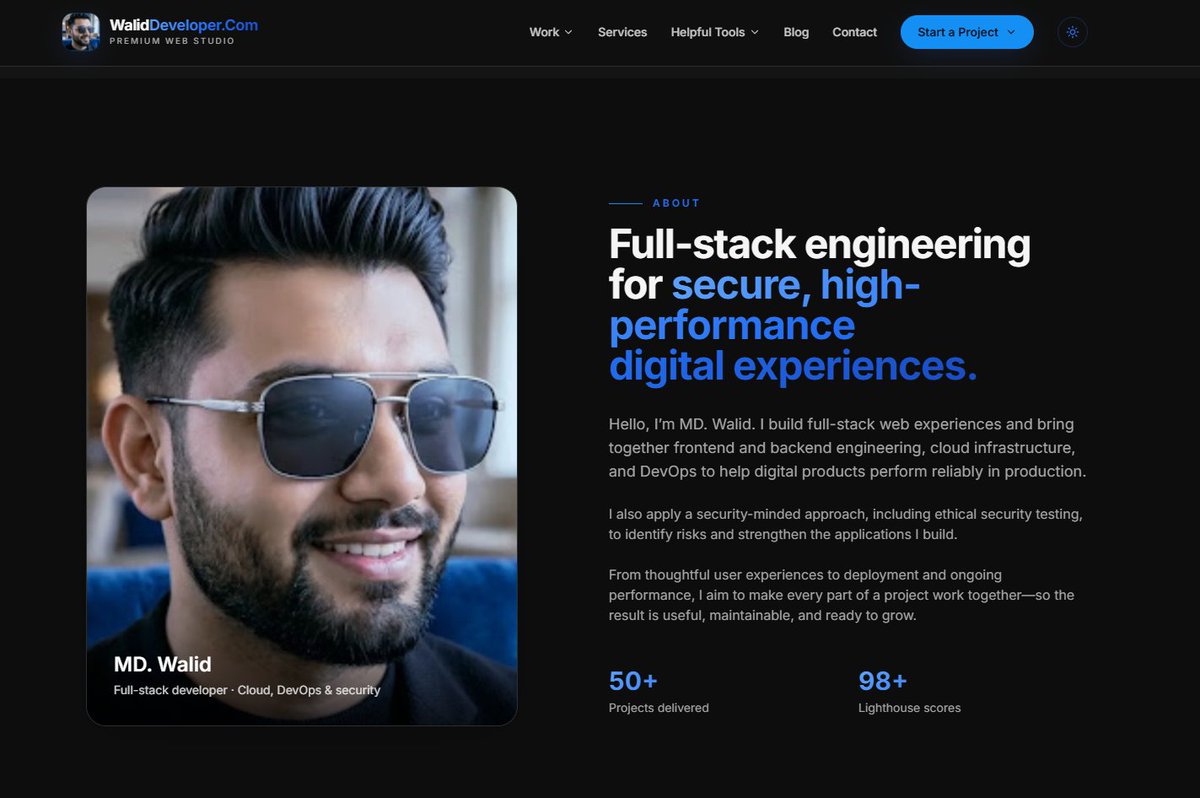Viewport: 1200px width, 798px height.
Task: Click the paragraph starting Hello, I'm MD. Walid
Action: [x=847, y=447]
